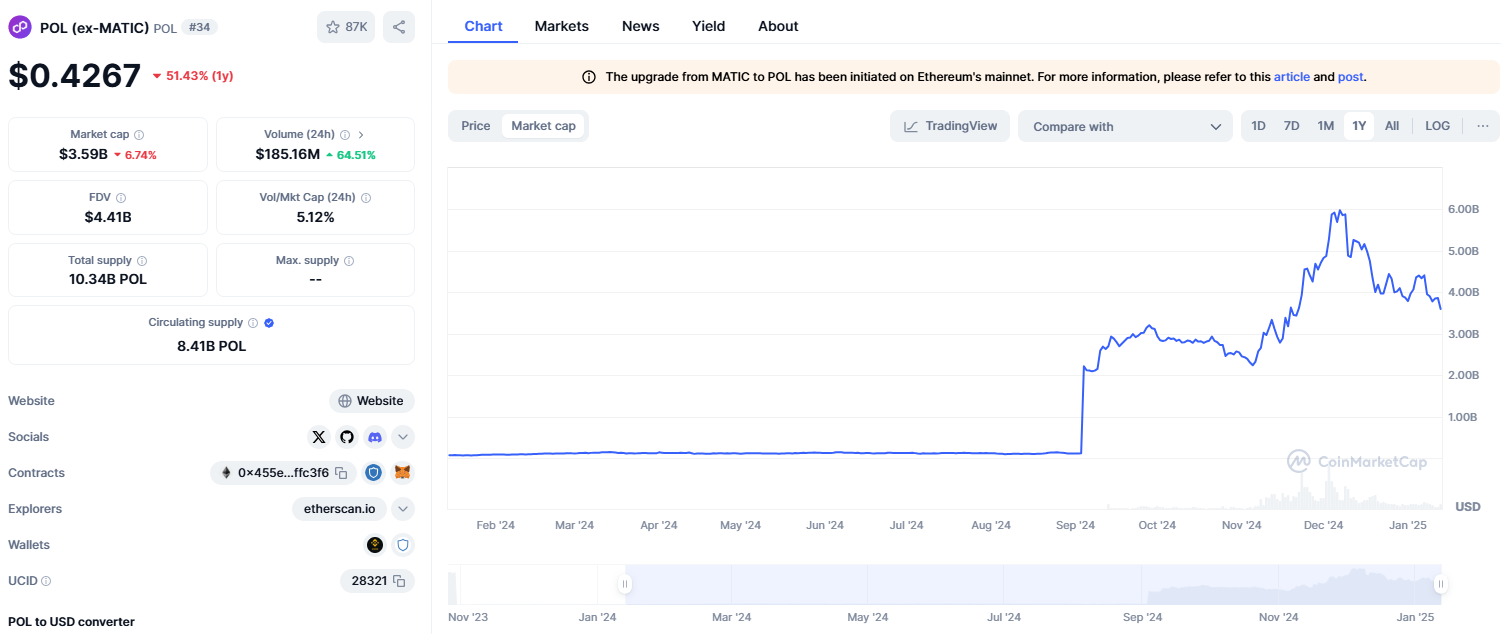This screenshot has height=634, width=1501.
Task: Click the Website link button
Action: click(372, 401)
